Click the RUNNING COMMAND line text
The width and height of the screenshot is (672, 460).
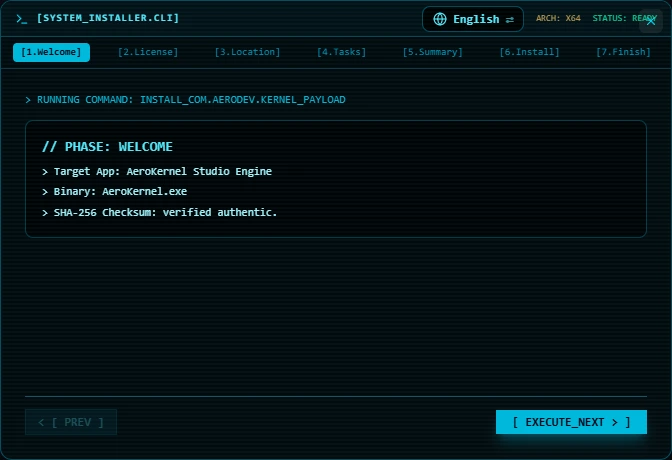tap(186, 100)
